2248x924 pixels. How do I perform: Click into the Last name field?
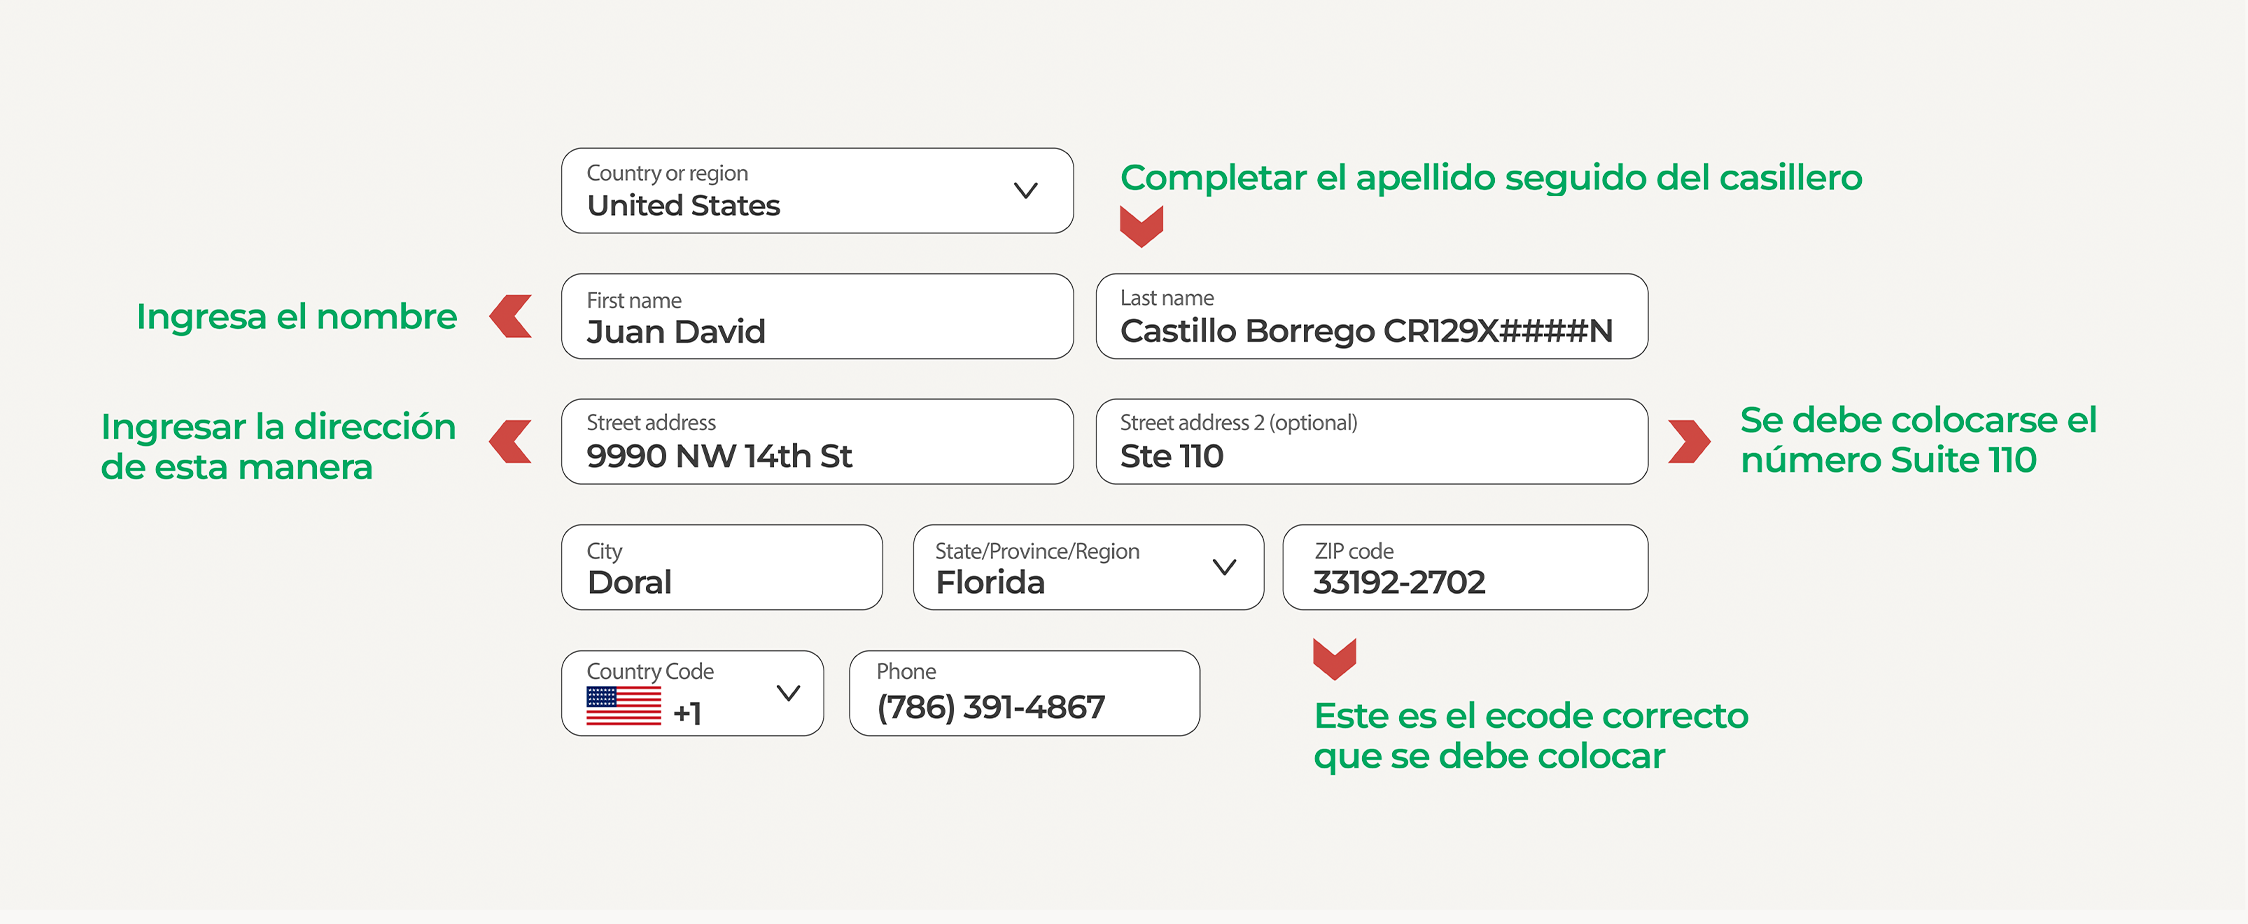tap(1371, 317)
